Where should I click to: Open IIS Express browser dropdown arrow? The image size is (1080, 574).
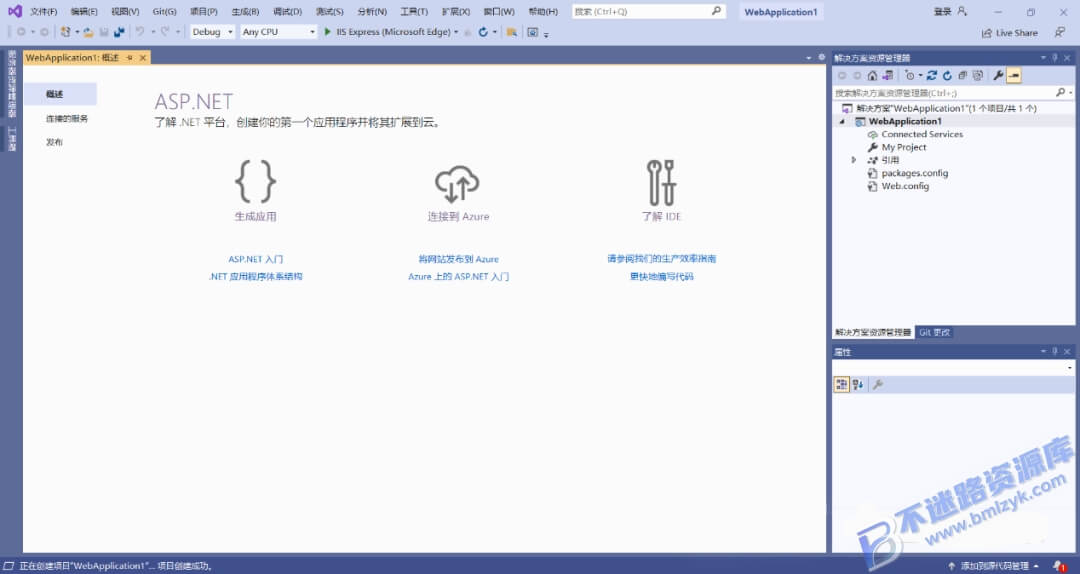pos(456,32)
